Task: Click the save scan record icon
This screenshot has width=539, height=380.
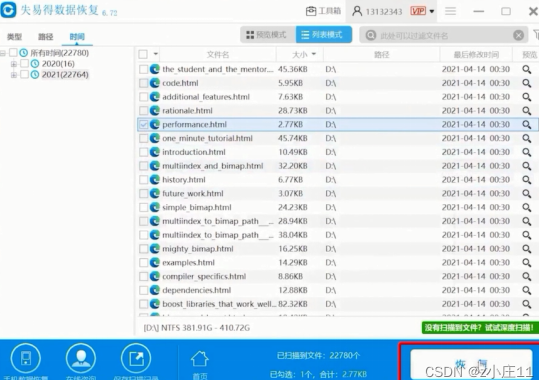Action: pos(136,358)
